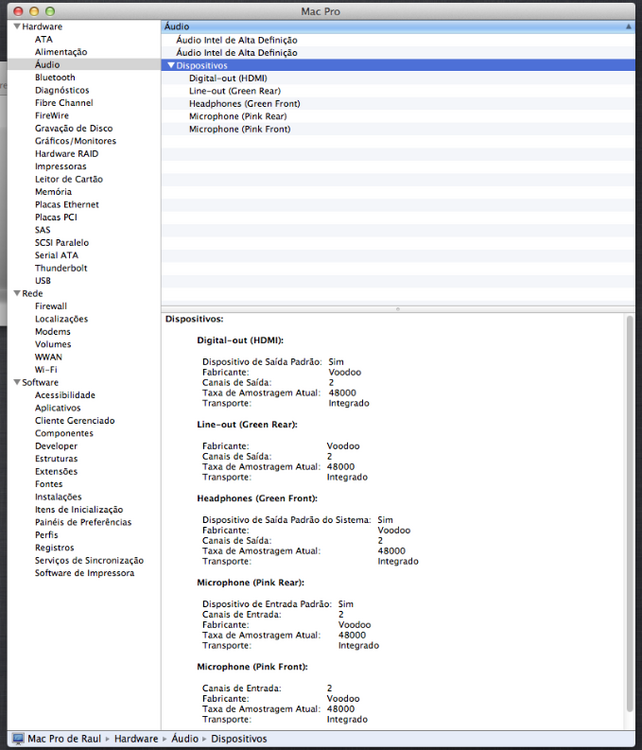
Task: Open Gravação de Disco entry
Action: point(74,128)
